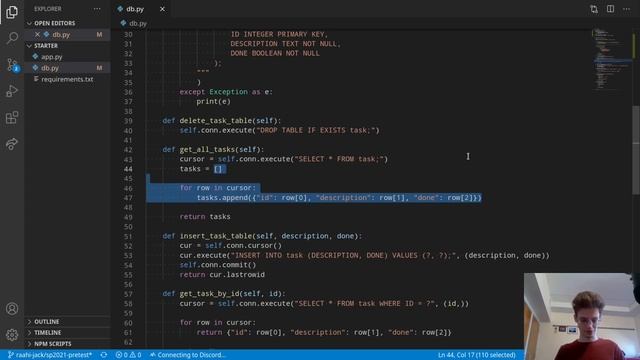Click the EXPLORER panel title
The height and width of the screenshot is (360, 640).
click(48, 9)
